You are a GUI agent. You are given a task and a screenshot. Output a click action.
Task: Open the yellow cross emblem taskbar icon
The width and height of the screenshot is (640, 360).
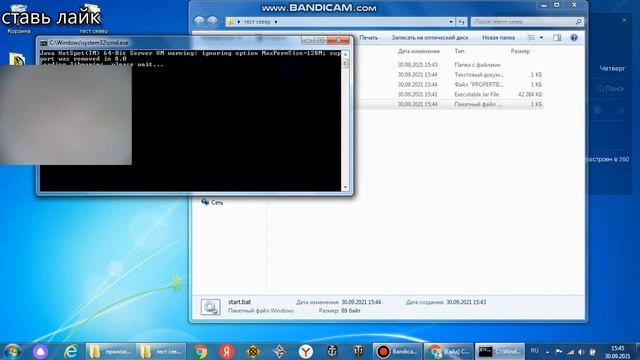[253, 351]
